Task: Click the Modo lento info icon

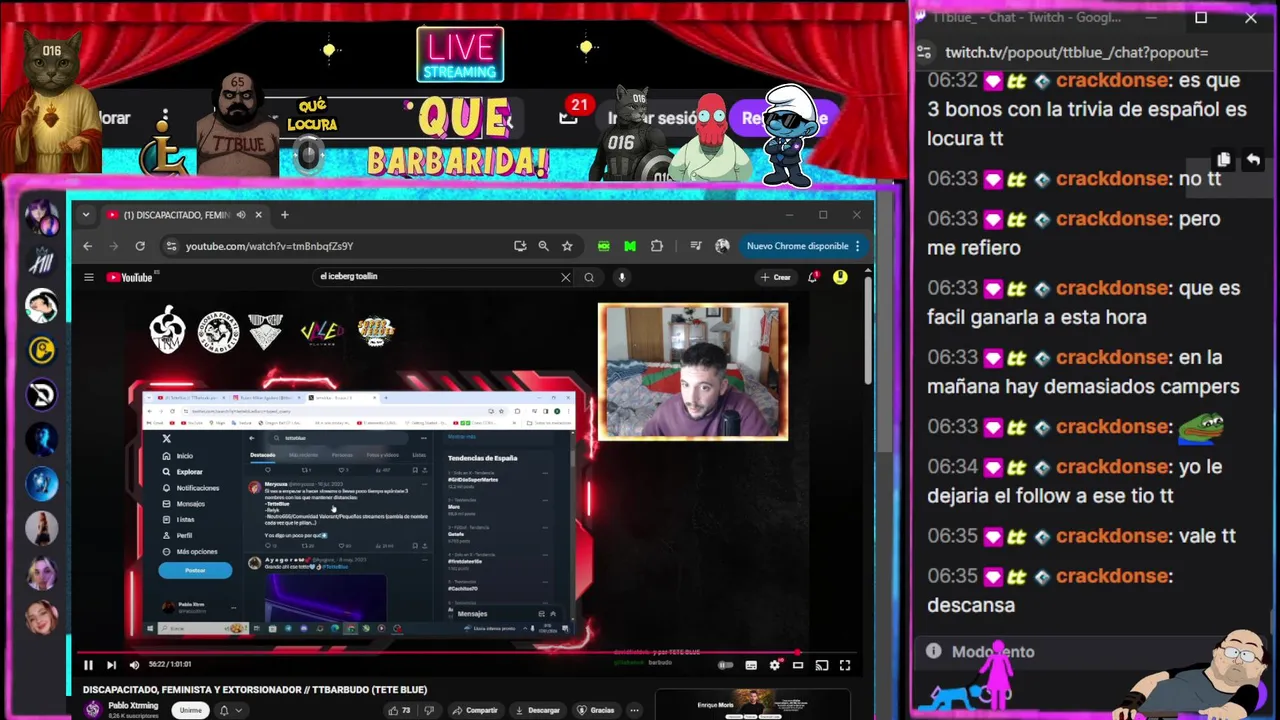Action: point(934,651)
